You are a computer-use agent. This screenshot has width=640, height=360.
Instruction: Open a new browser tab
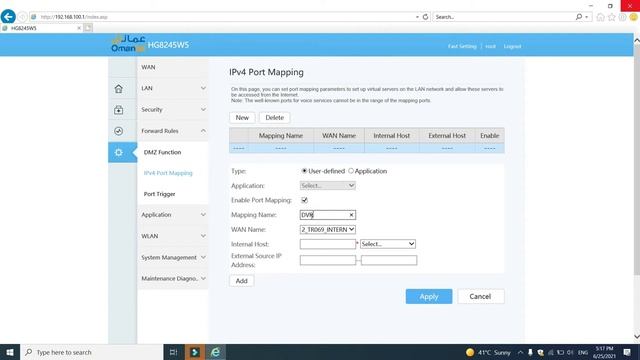[88, 28]
